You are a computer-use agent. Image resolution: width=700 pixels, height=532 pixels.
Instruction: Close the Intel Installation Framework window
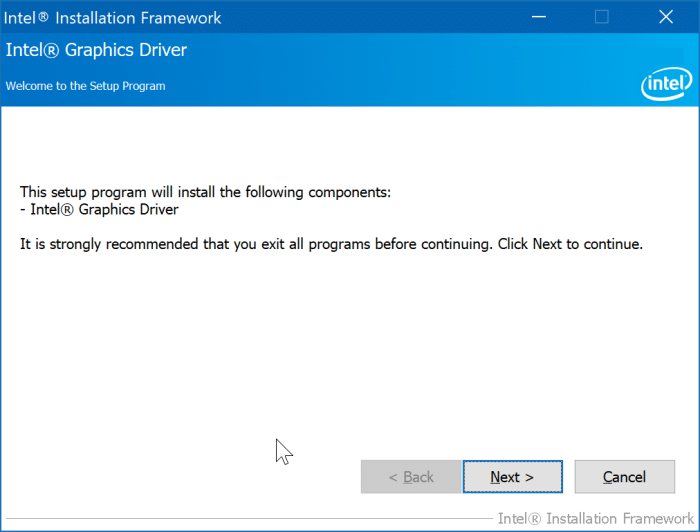(x=666, y=17)
